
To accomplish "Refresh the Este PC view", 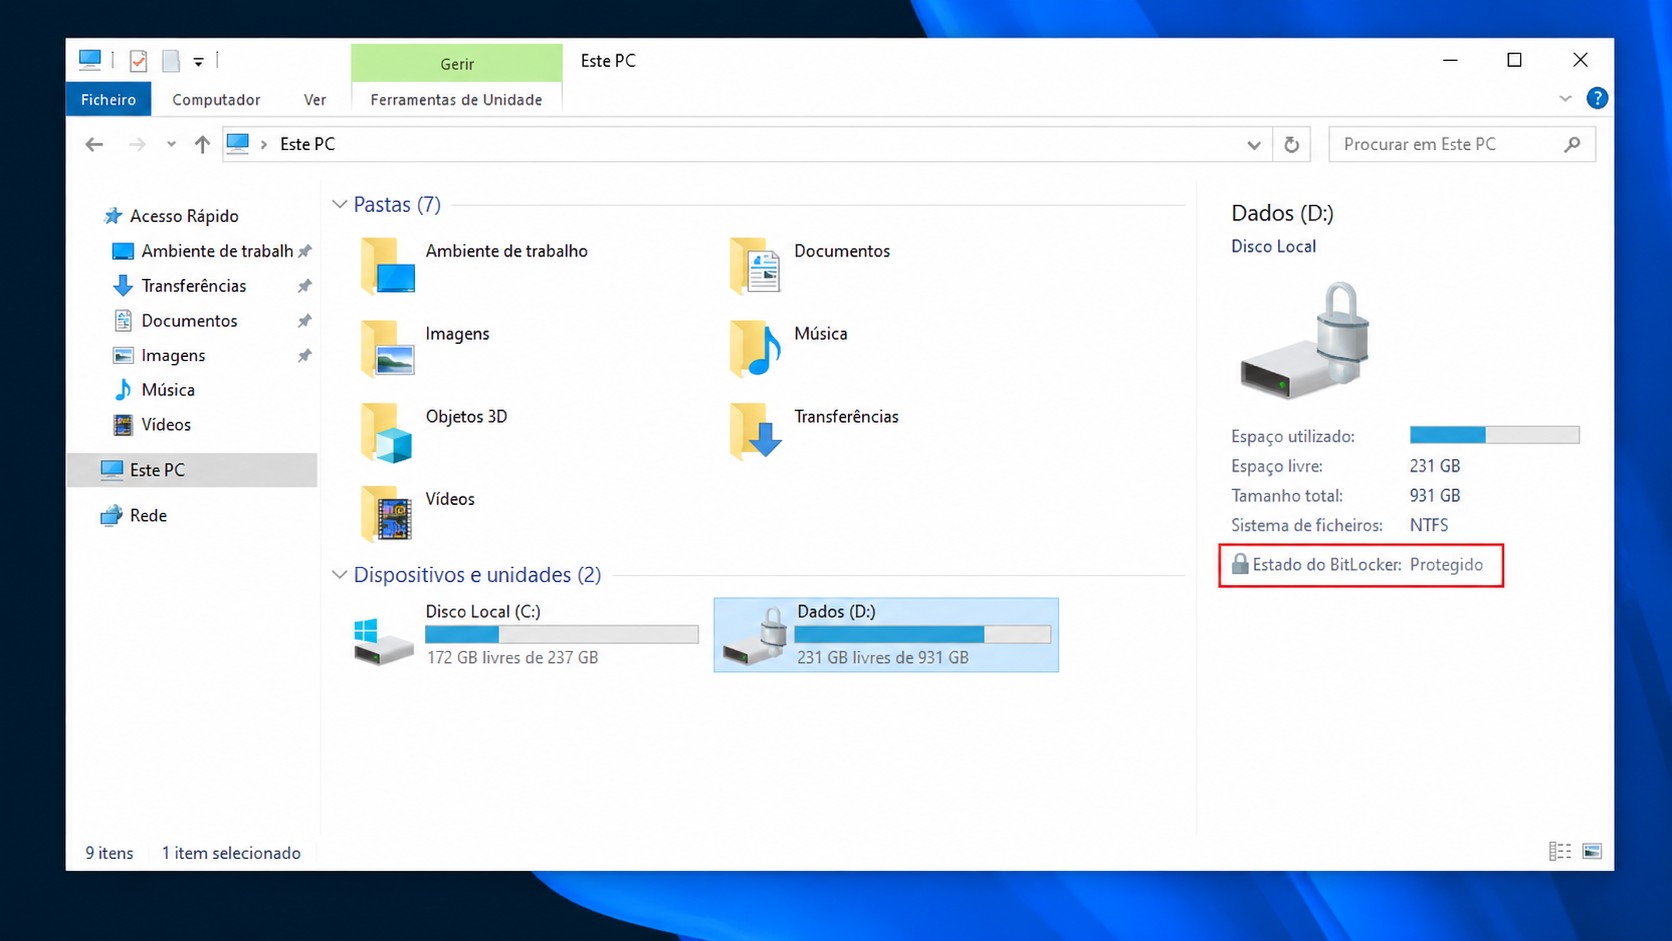I will coord(1291,145).
